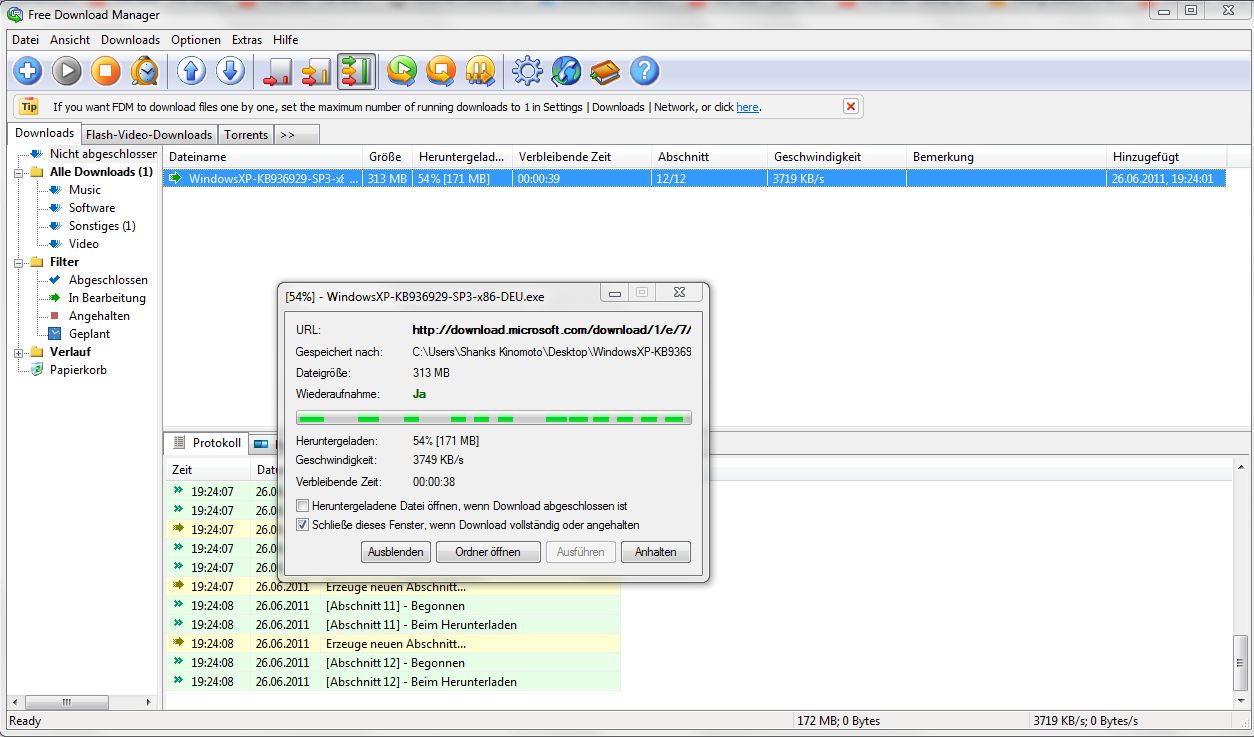
Task: Click '[Abschnitt 11] - Begonnen' log entry
Action: (x=395, y=606)
